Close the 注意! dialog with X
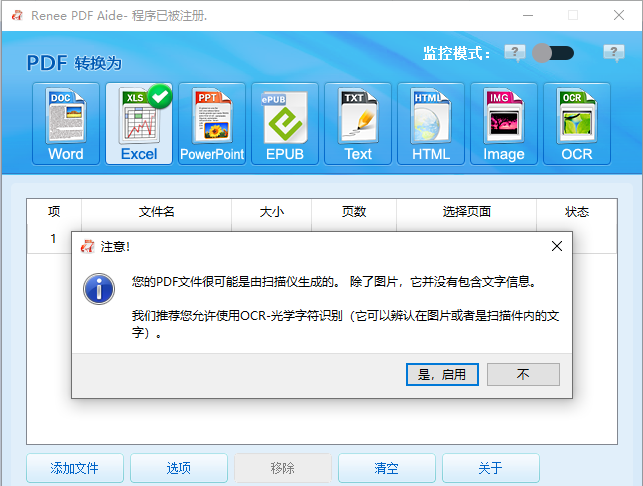The height and width of the screenshot is (486, 643). (x=557, y=246)
